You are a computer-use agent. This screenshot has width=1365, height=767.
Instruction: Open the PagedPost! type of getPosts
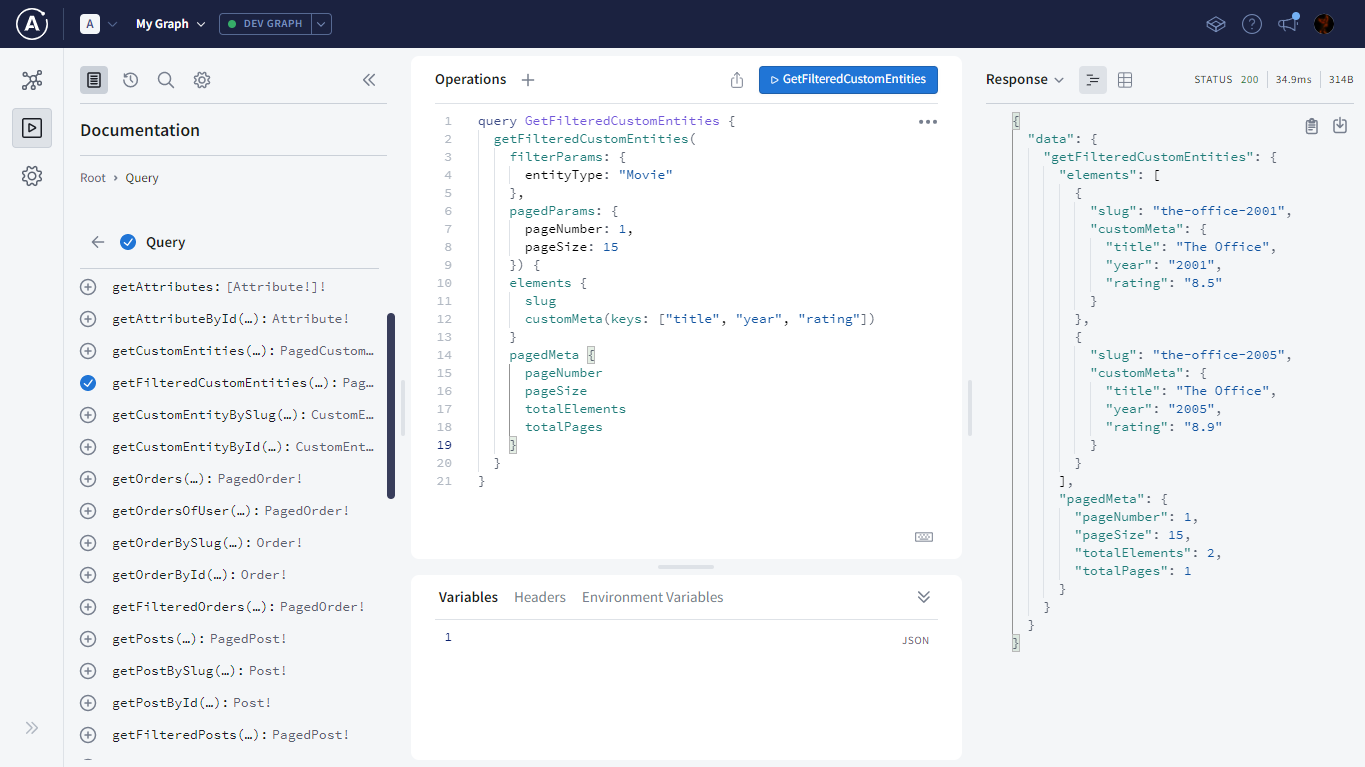point(248,639)
